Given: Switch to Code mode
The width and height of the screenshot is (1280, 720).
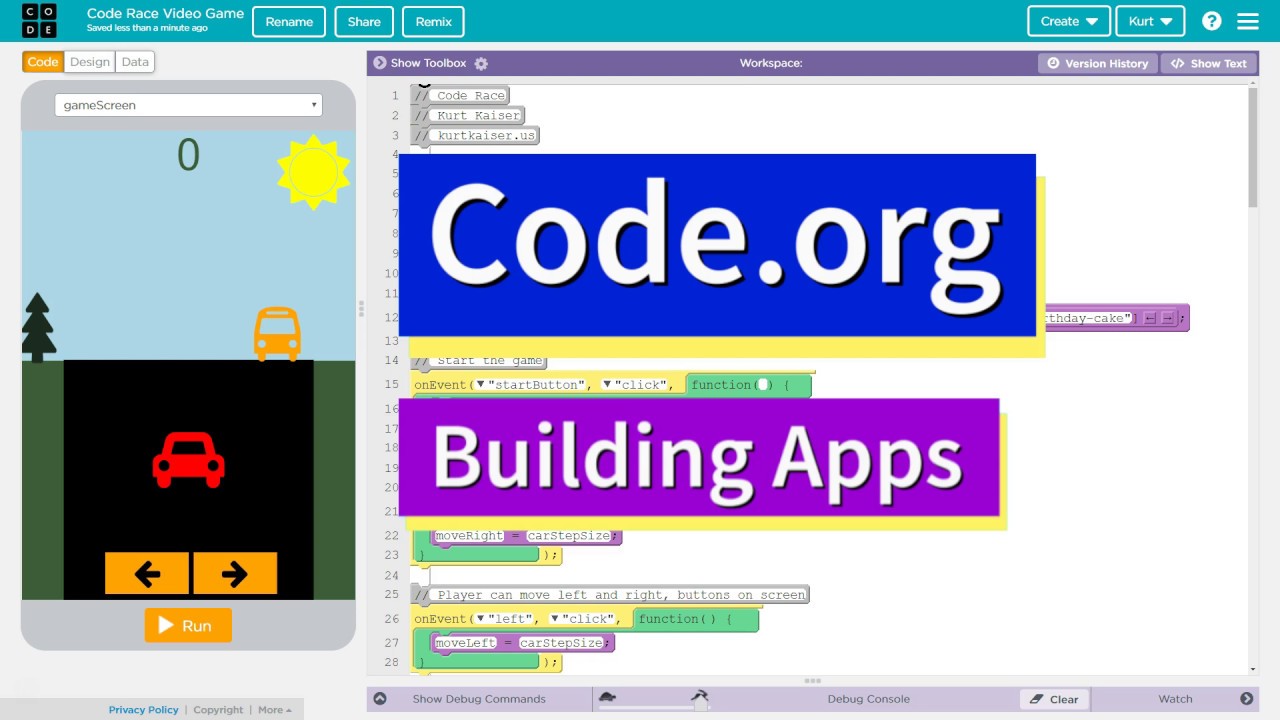Looking at the screenshot, I should point(43,62).
